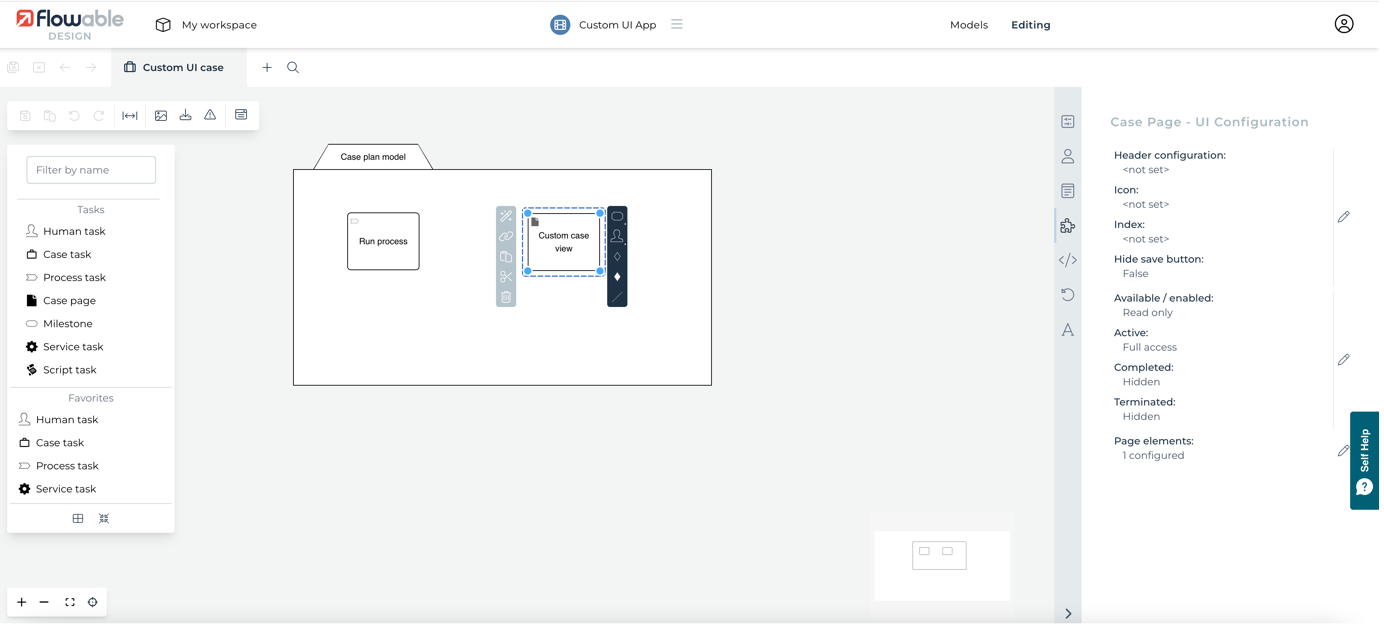Open hamburger menu beside Custom UI App
The image size is (1384, 626).
677,24
